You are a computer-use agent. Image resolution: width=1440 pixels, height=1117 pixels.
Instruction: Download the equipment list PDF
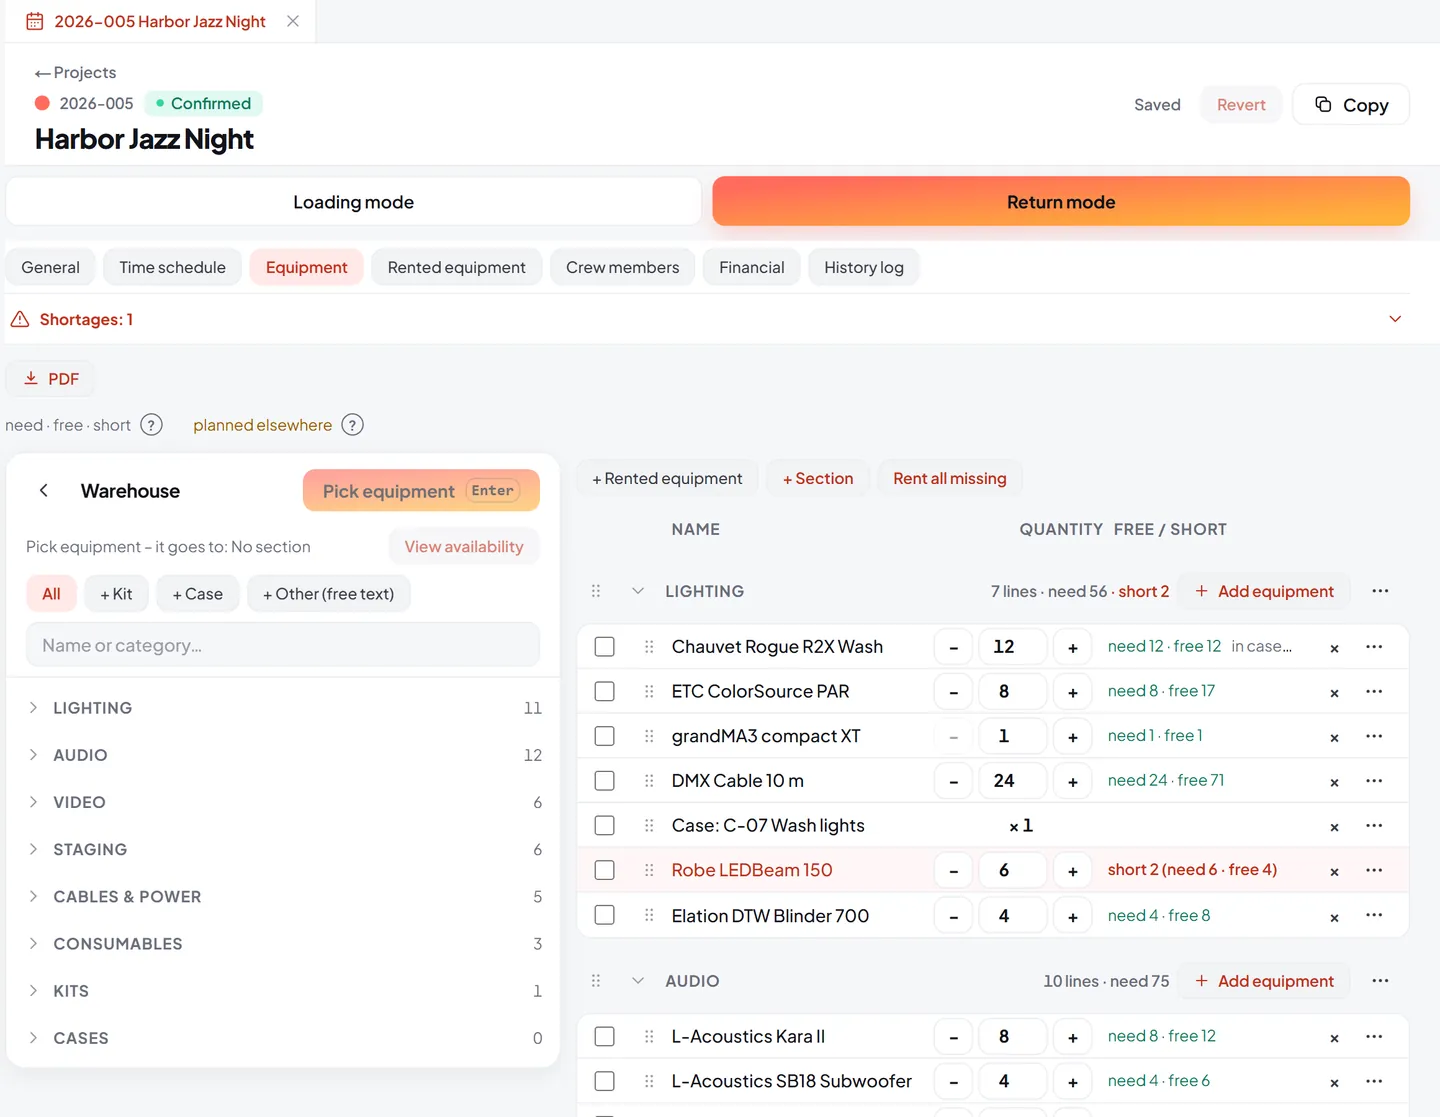51,379
